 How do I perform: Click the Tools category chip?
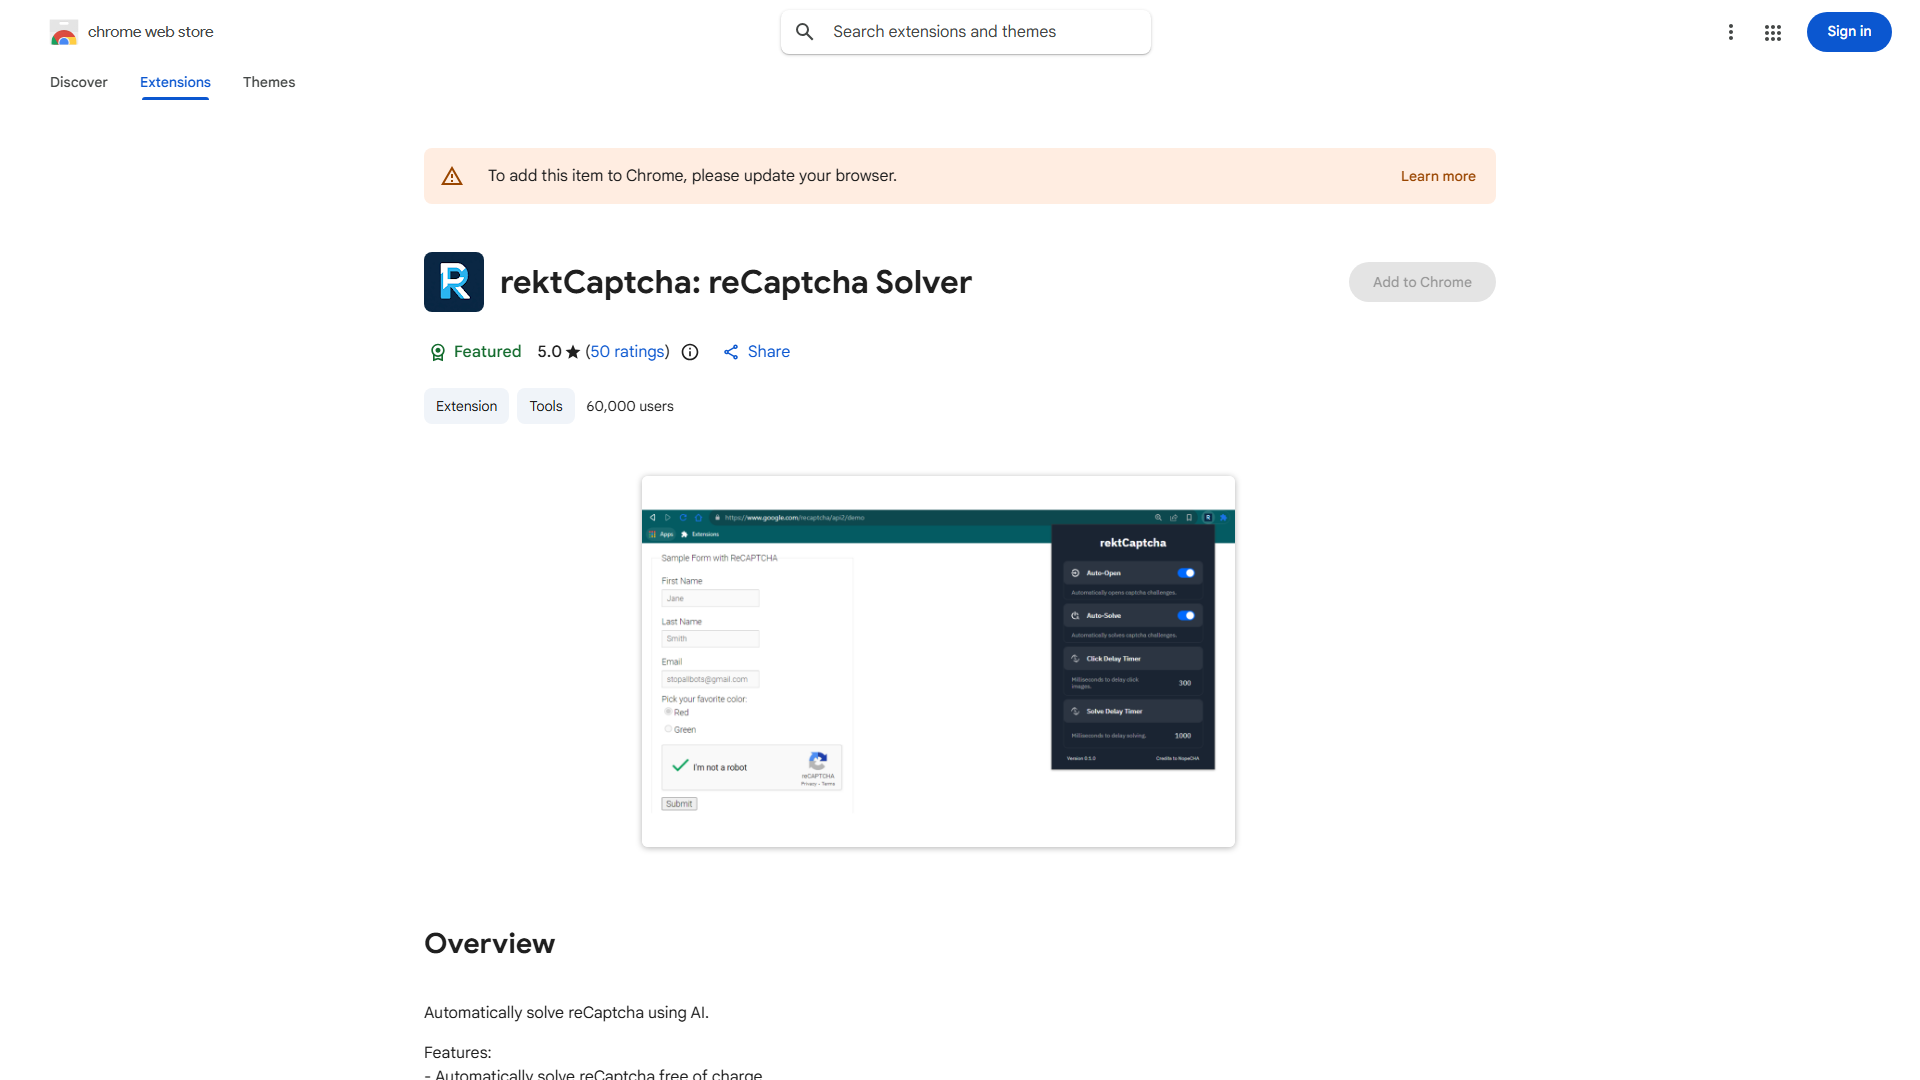(x=545, y=406)
